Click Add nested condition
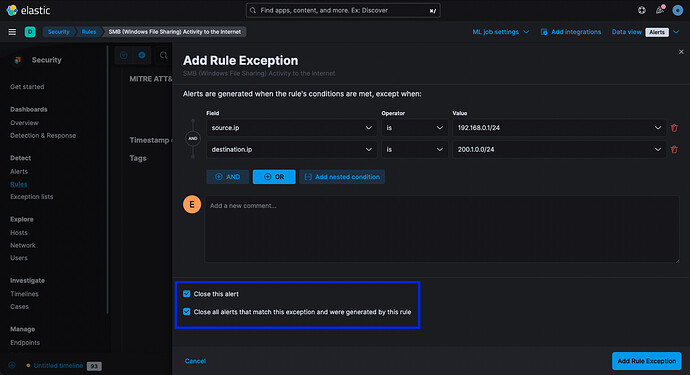This screenshot has width=690, height=375. coord(342,176)
